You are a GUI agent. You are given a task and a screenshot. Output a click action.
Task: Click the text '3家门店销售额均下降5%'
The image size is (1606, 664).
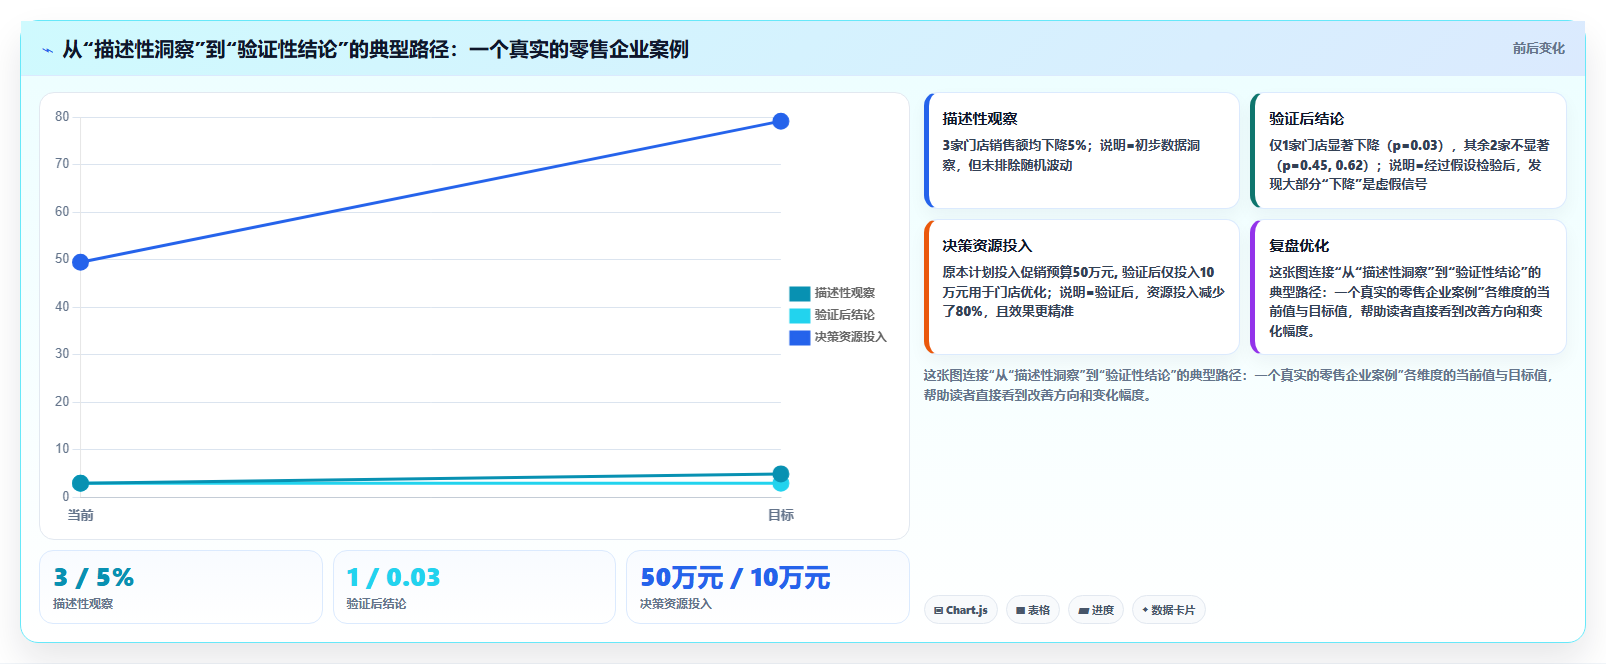1014,145
